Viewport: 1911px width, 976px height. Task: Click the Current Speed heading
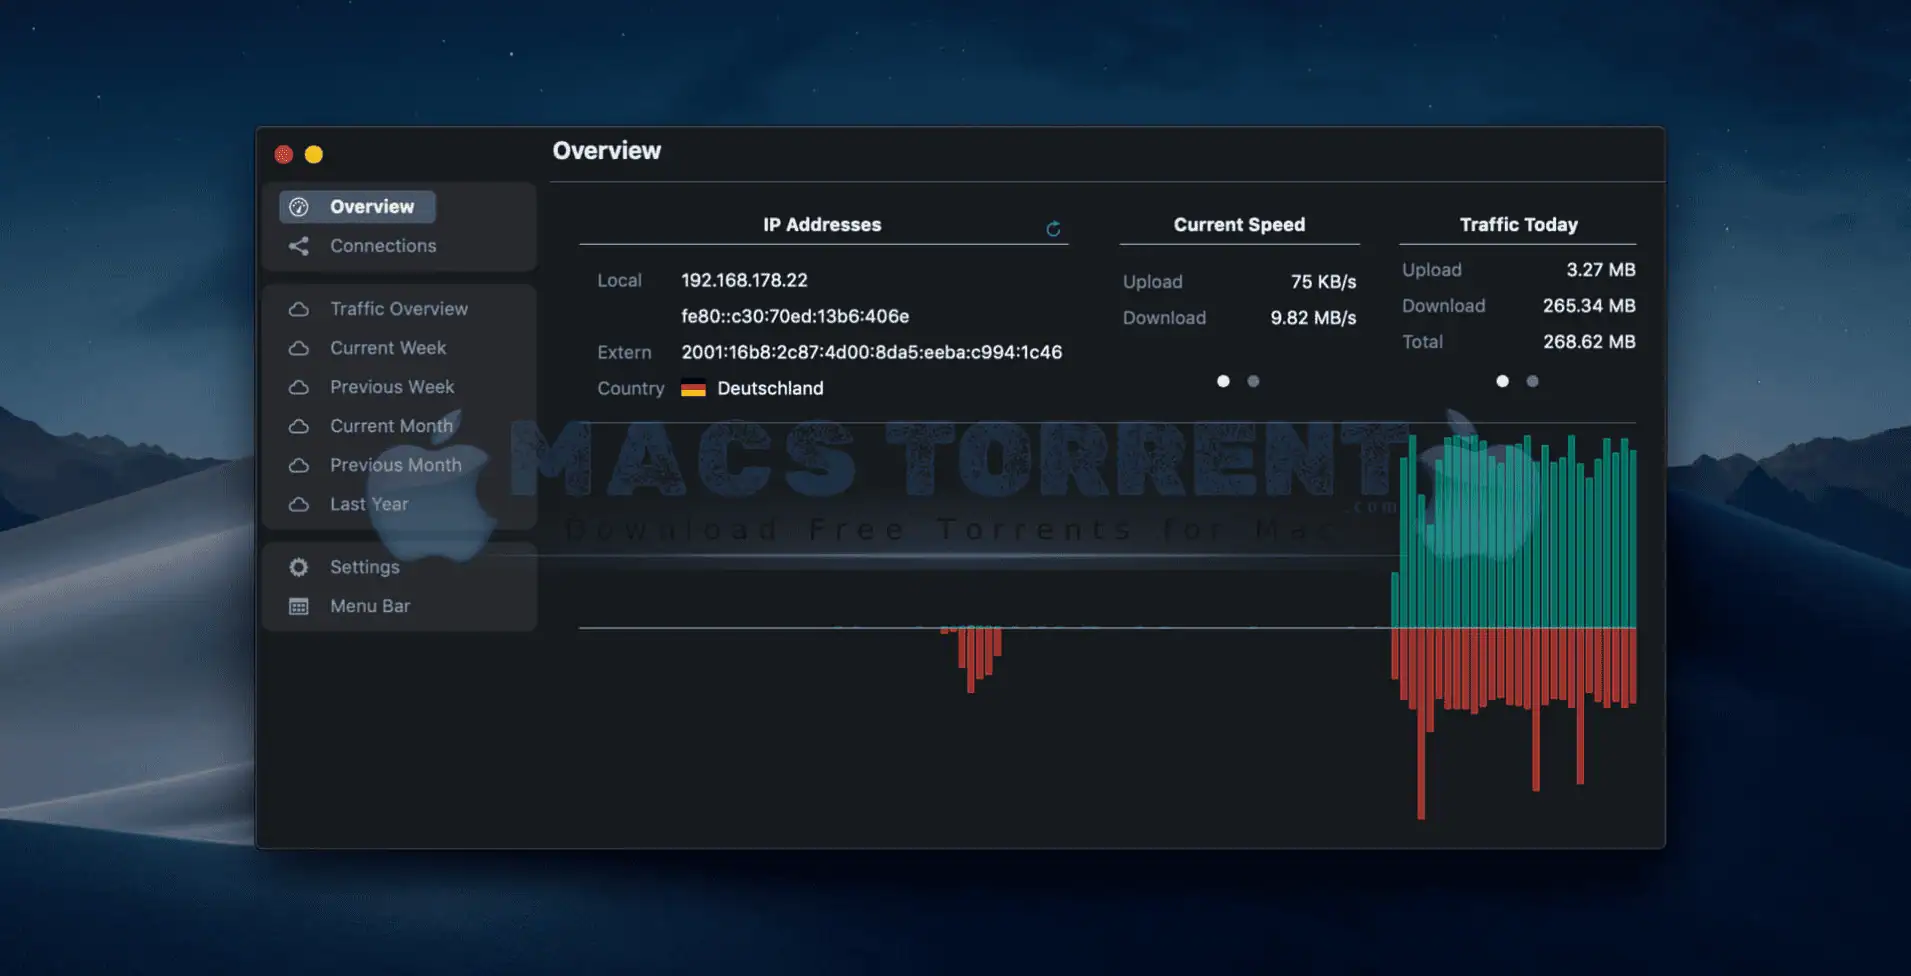[x=1239, y=225]
